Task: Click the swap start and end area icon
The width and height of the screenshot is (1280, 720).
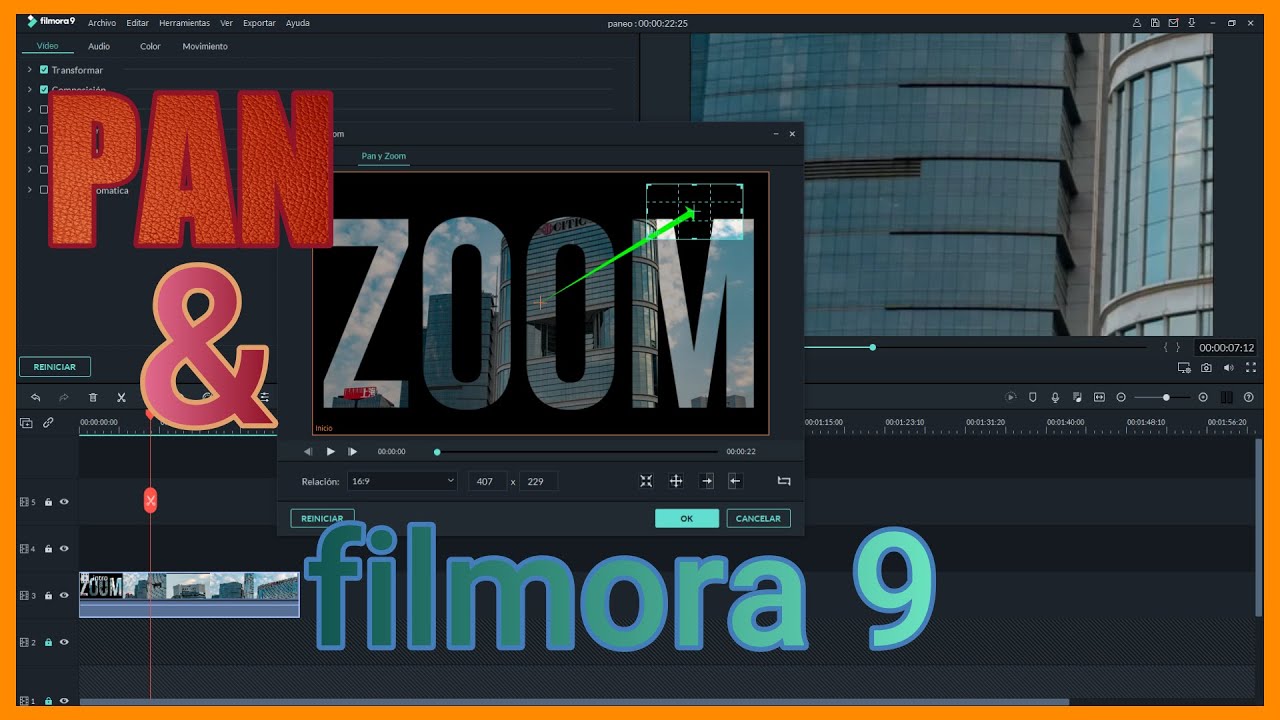Action: [x=784, y=481]
